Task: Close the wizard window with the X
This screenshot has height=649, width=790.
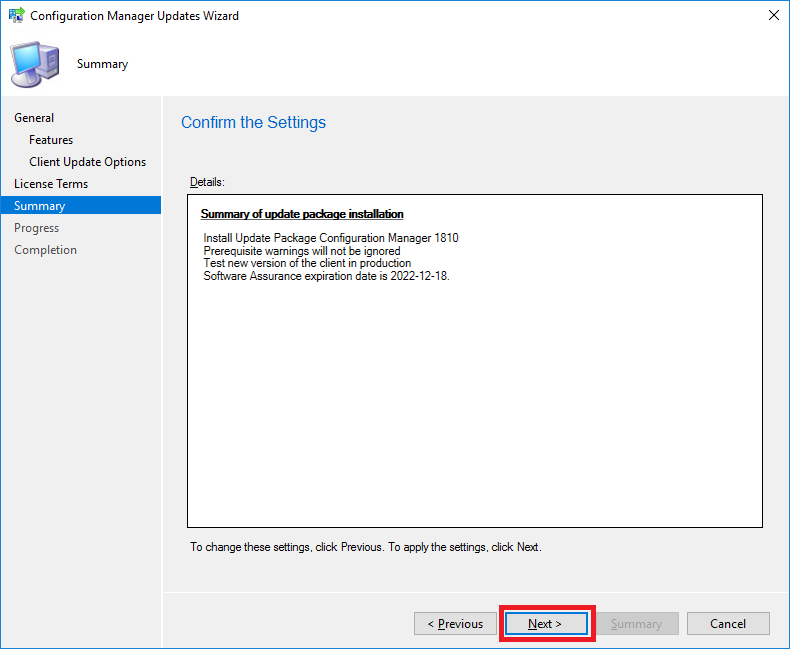Action: 774,15
